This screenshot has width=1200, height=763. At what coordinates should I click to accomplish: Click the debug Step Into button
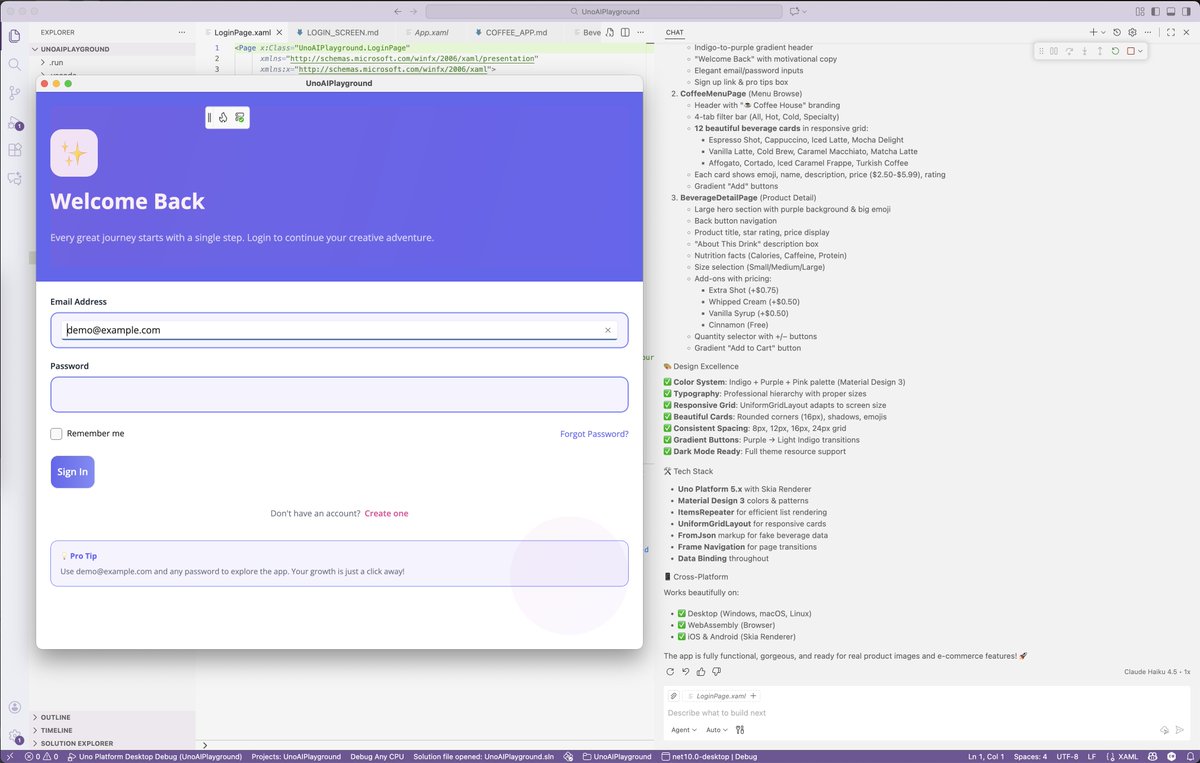(1084, 51)
